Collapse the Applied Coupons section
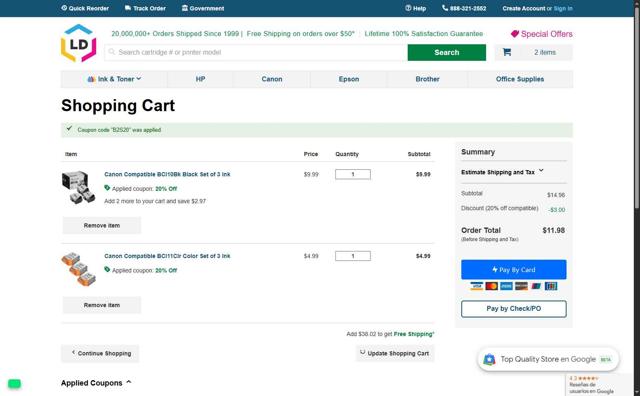This screenshot has height=396, width=640. (96, 383)
